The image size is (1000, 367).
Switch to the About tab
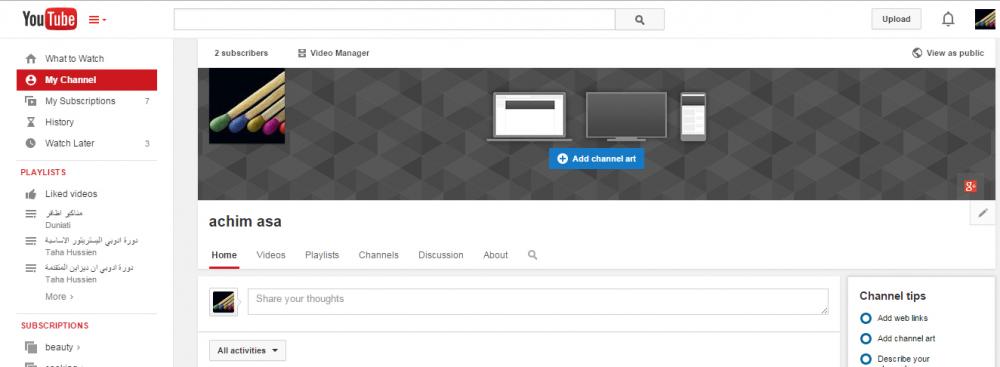click(496, 255)
